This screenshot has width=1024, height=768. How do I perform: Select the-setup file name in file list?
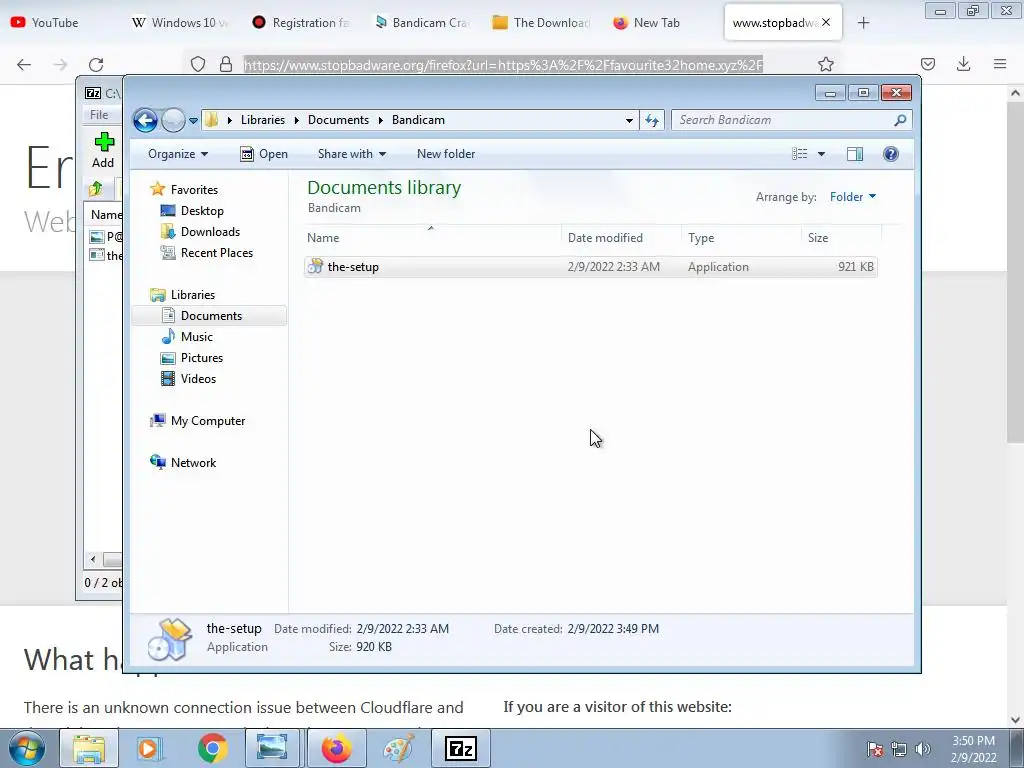tap(353, 266)
